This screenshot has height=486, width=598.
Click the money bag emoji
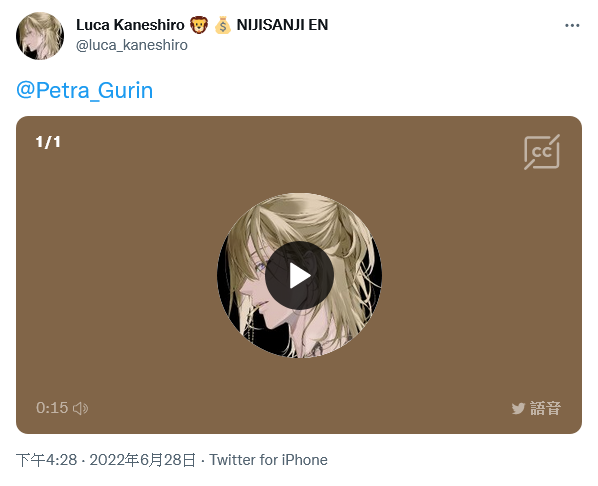pos(222,25)
